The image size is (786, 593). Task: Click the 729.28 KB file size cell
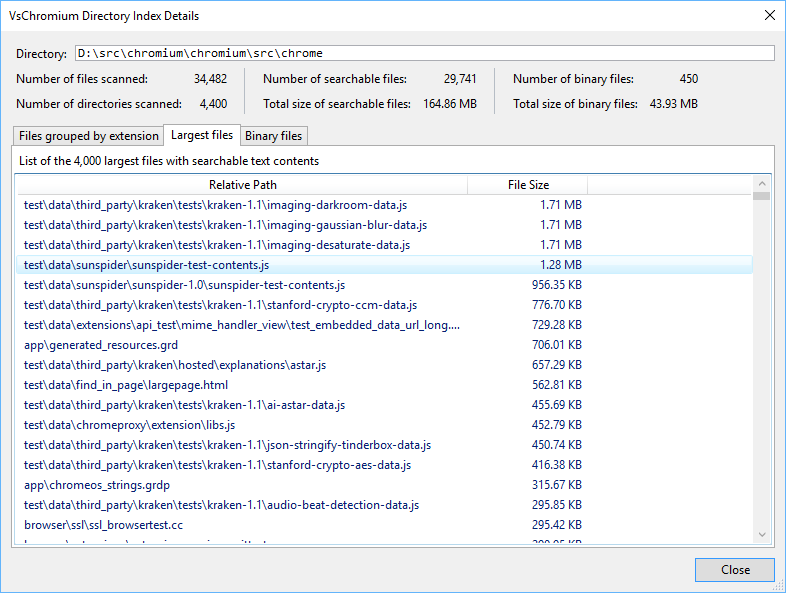(556, 325)
